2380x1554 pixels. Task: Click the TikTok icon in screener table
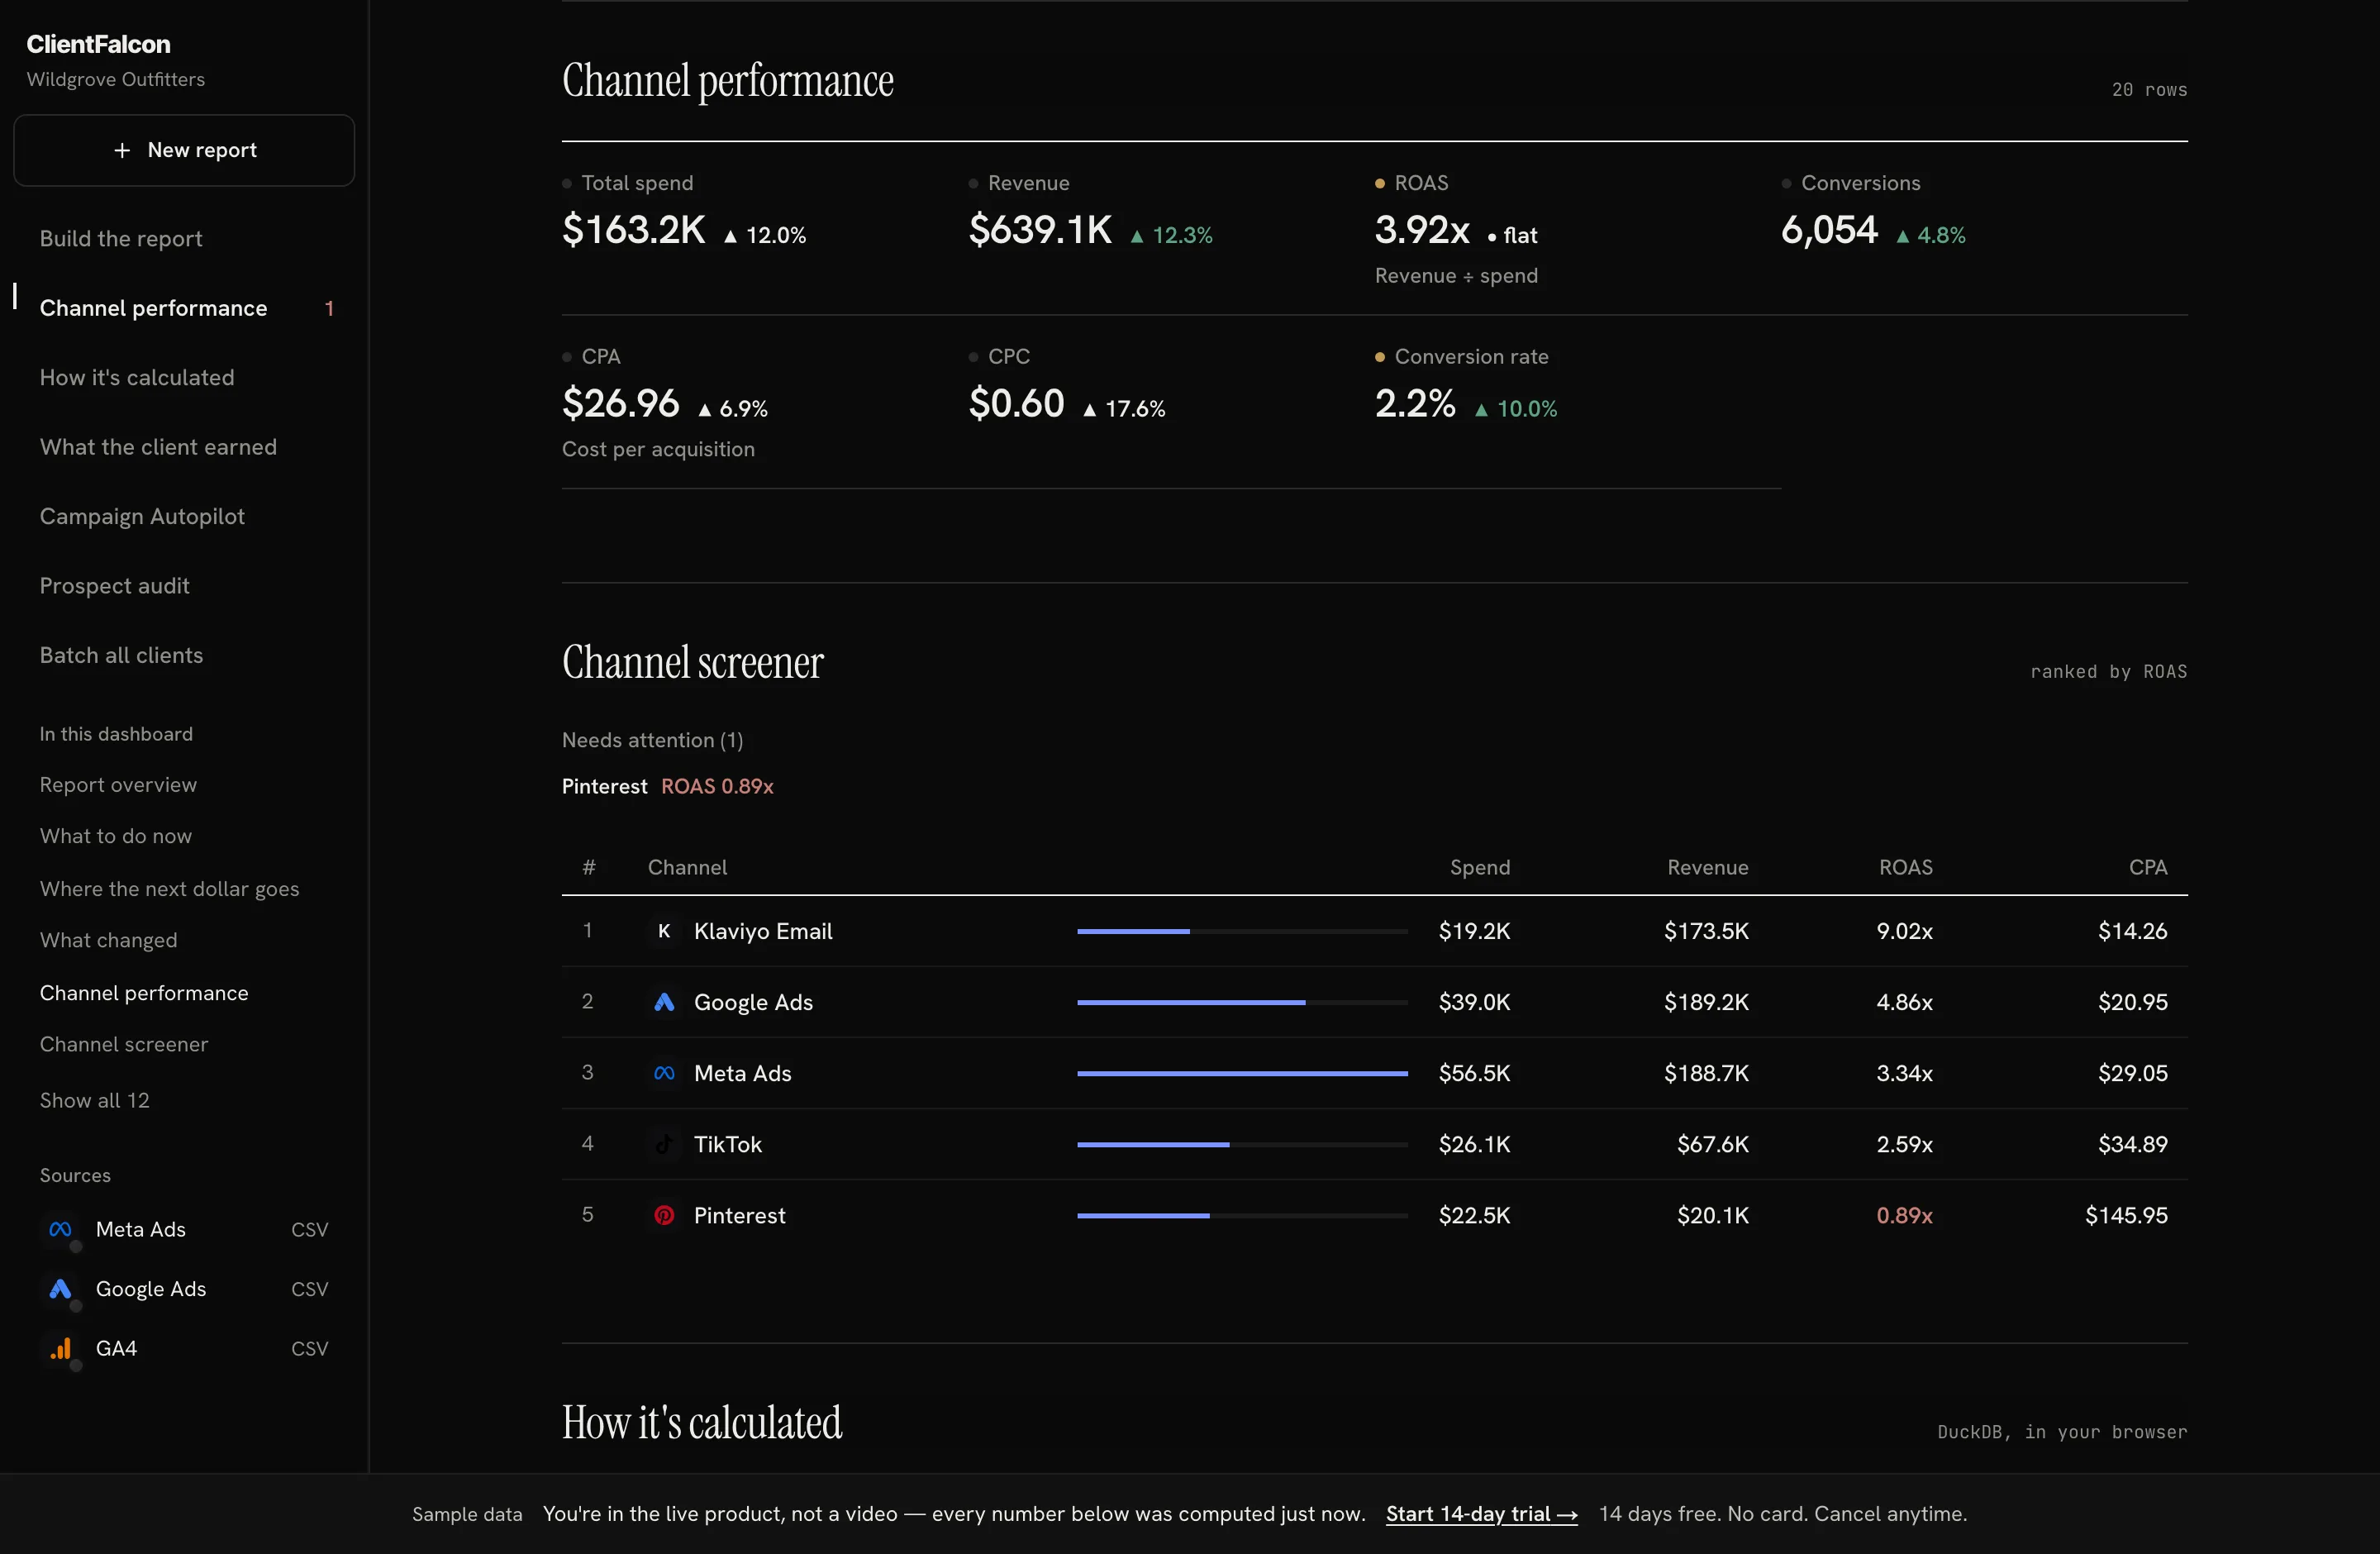(664, 1144)
